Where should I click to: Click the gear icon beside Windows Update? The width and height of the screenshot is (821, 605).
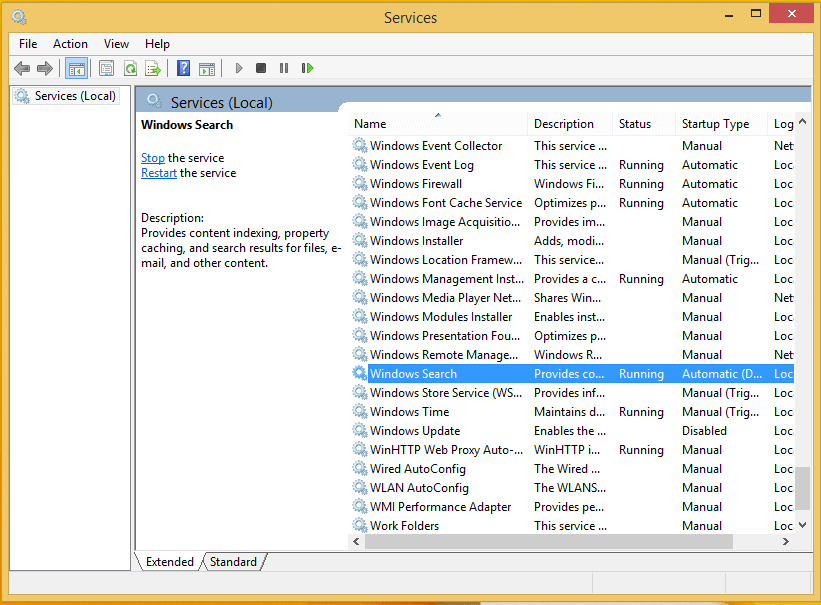point(360,431)
